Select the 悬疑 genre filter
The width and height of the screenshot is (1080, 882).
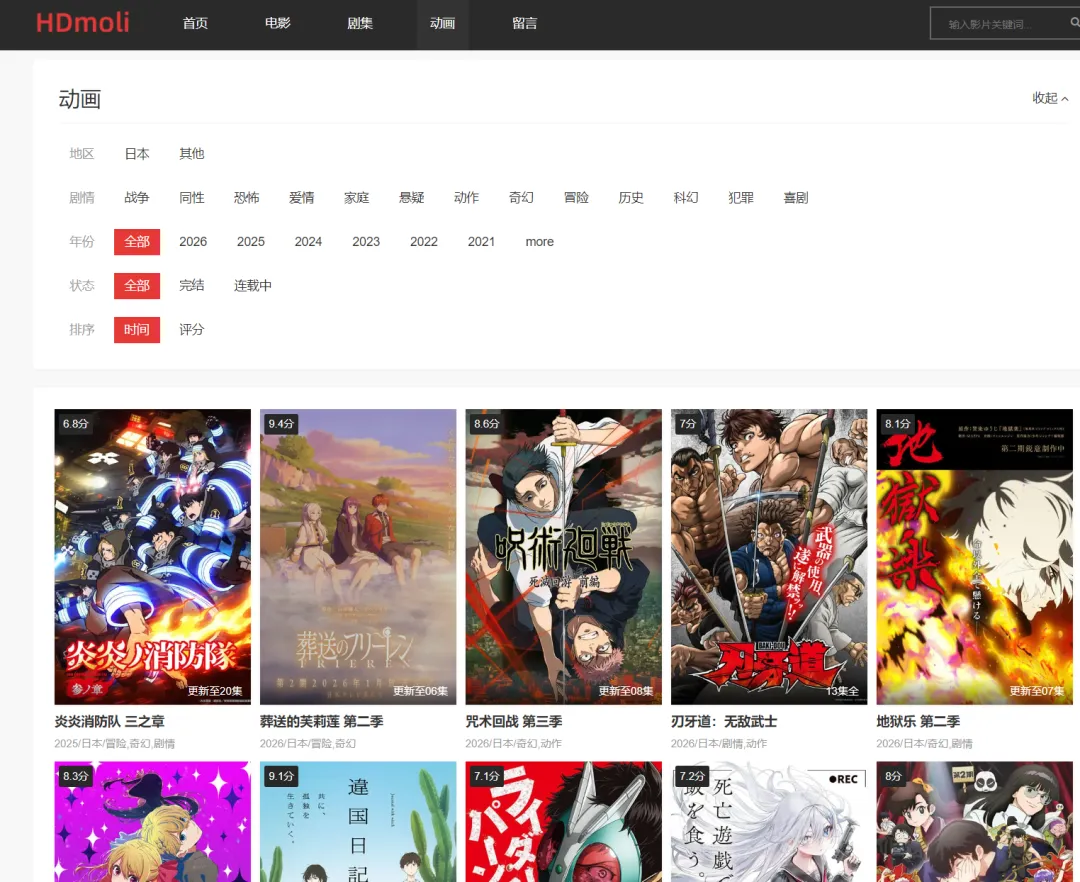(x=412, y=198)
